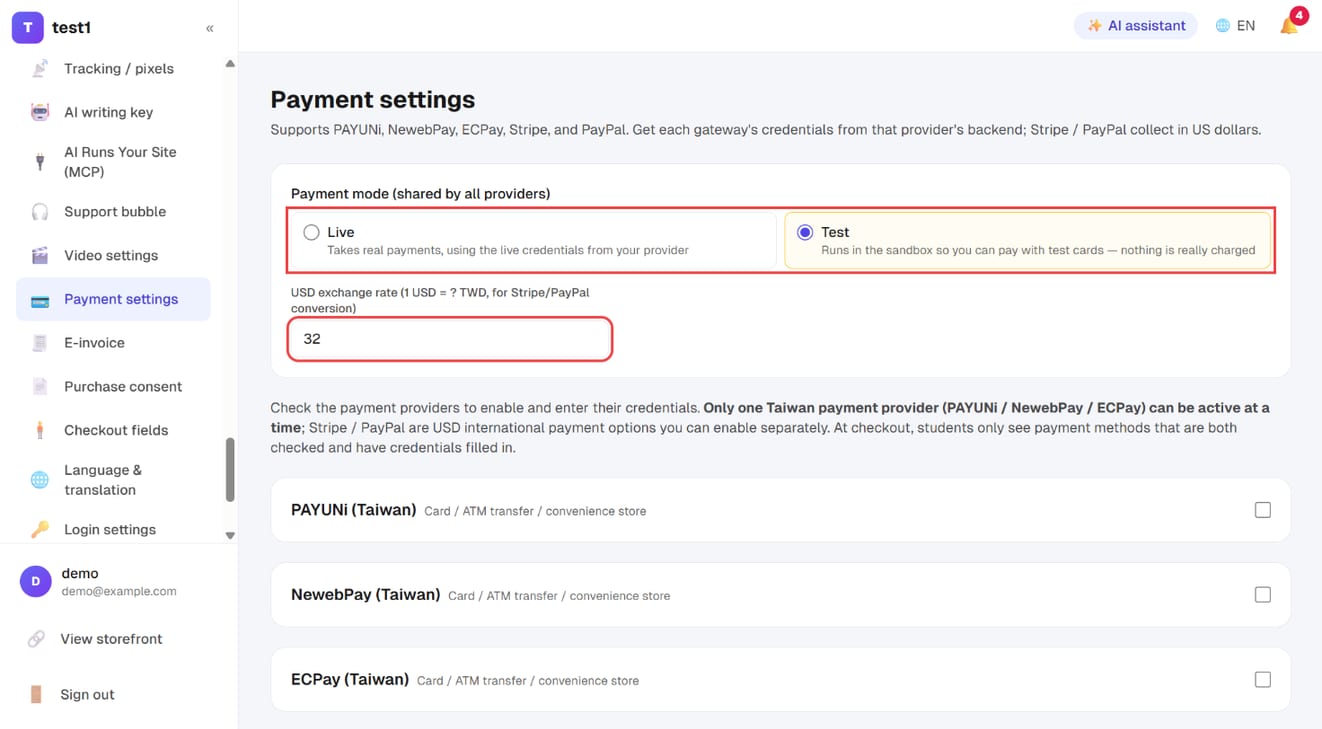Image resolution: width=1322 pixels, height=729 pixels.
Task: Click Sign out
Action: (x=87, y=695)
